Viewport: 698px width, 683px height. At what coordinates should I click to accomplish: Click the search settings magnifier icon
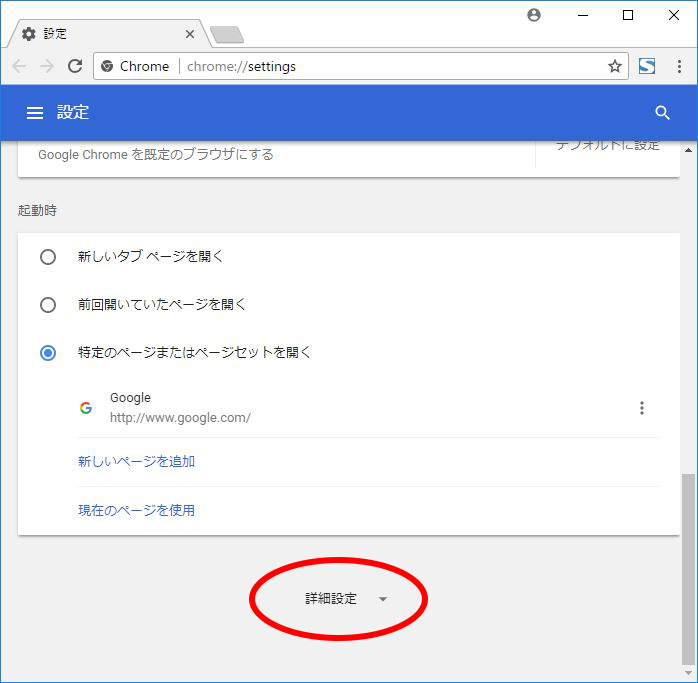[x=662, y=113]
